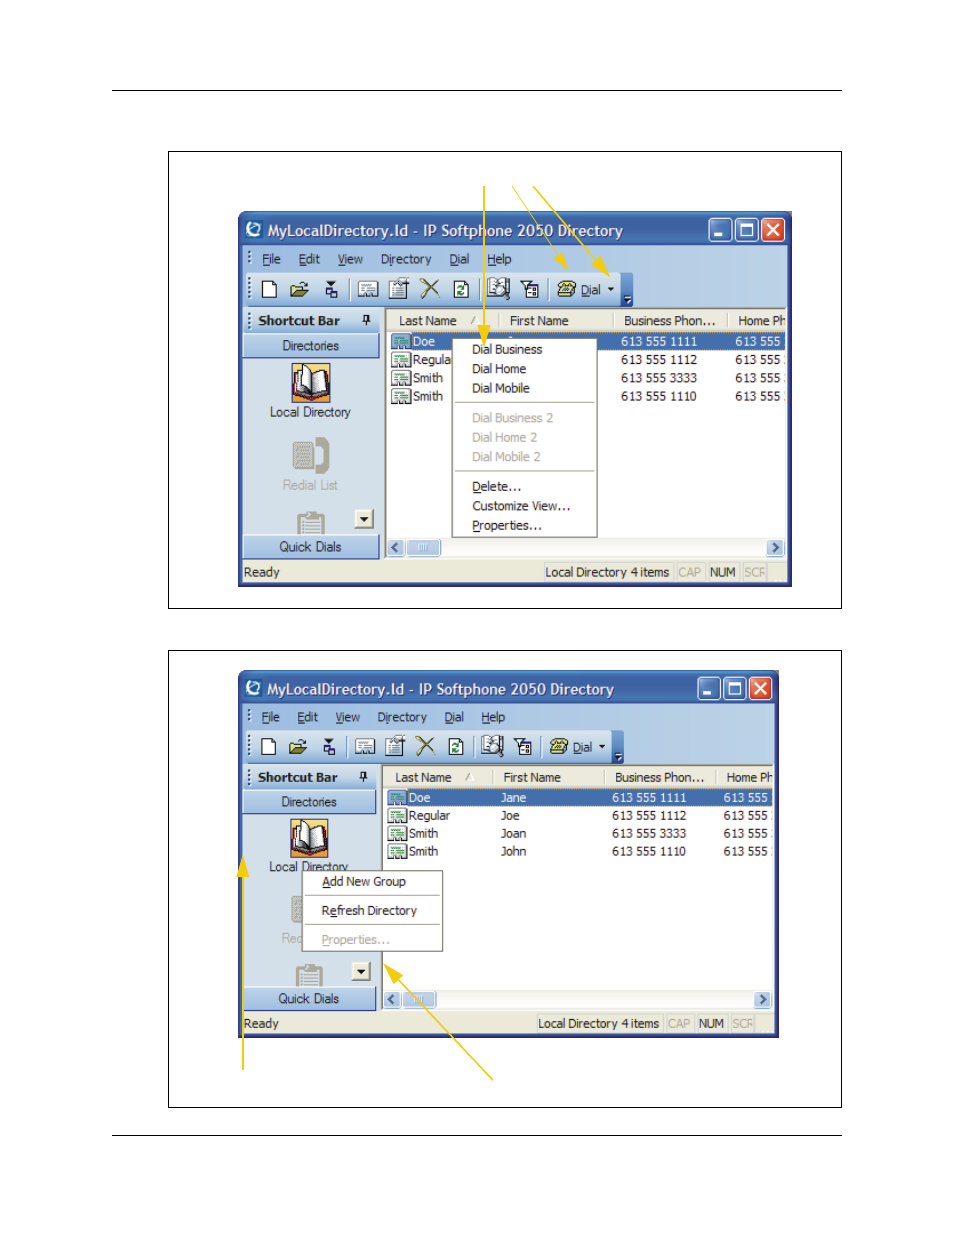Select the Local Directory book icon, lower window
Viewport: 954px width, 1235px height.
point(309,838)
